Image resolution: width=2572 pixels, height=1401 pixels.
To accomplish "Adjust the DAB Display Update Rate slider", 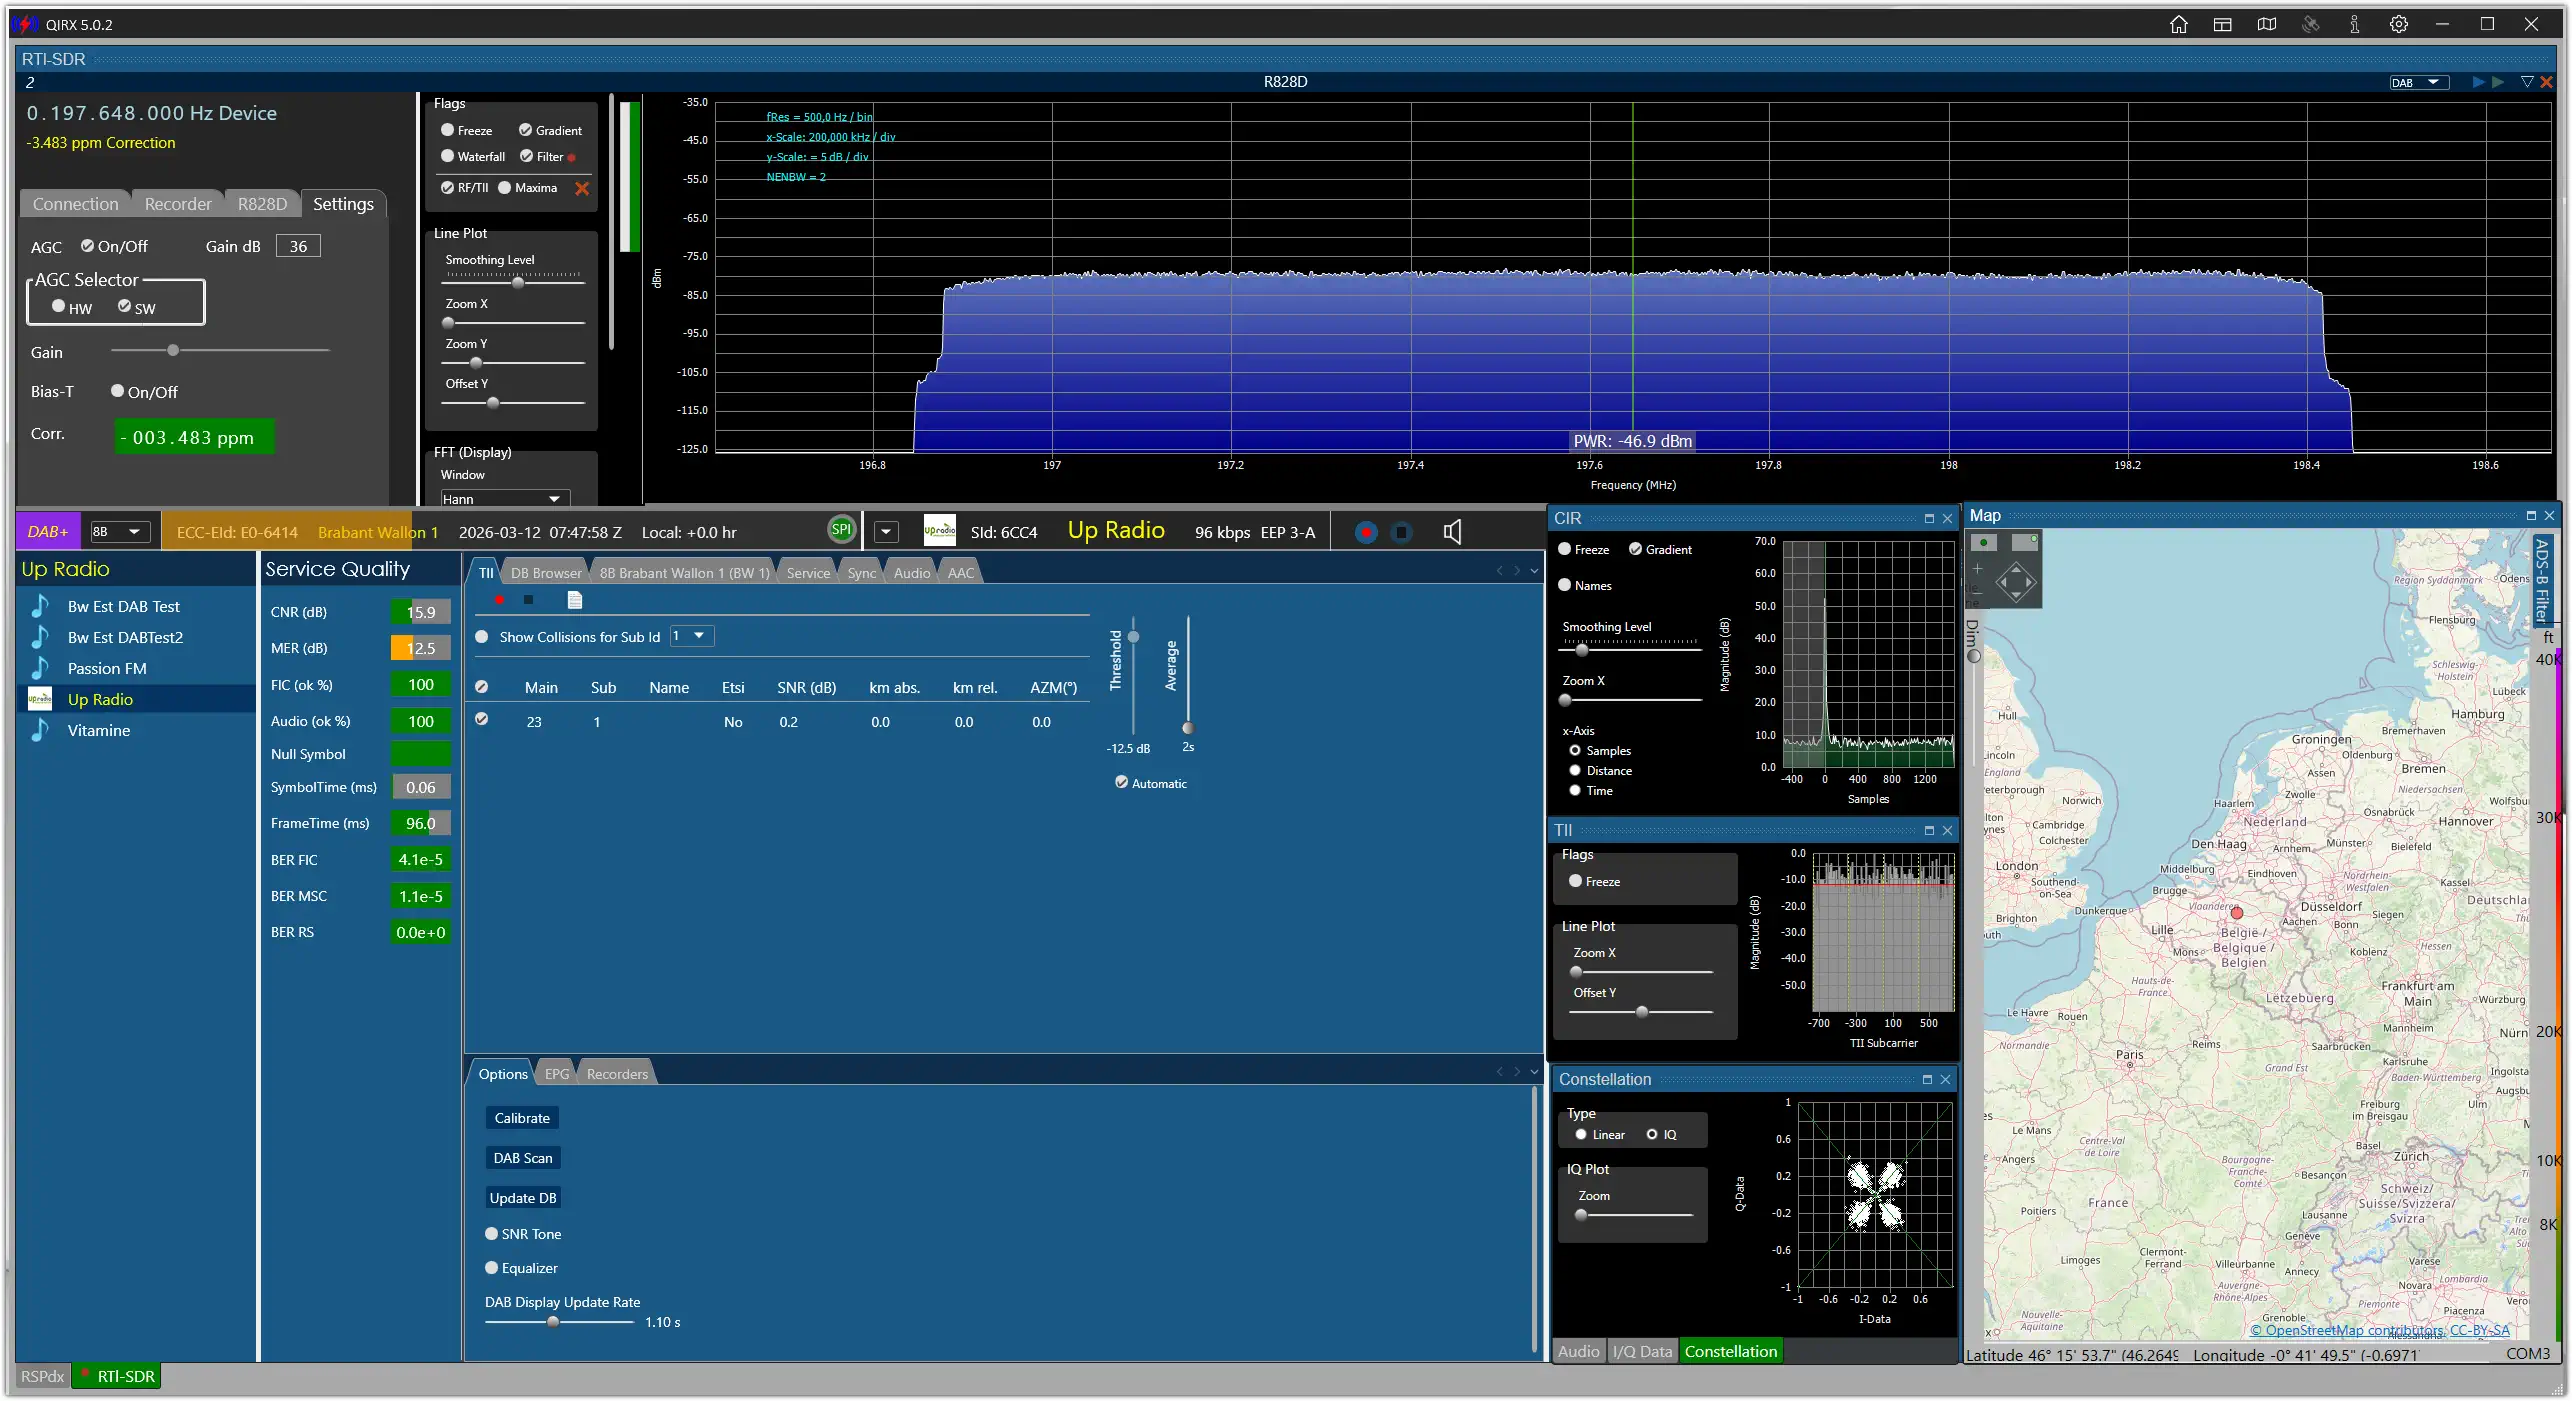I will 553,1322.
